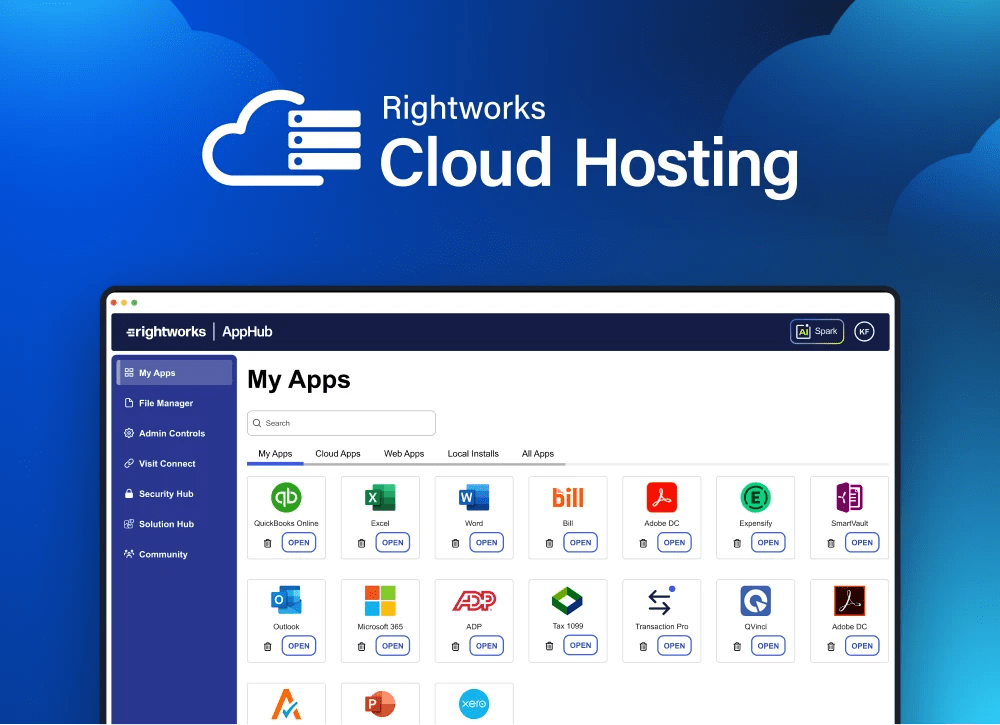Select the Excel app icon

[x=381, y=497]
